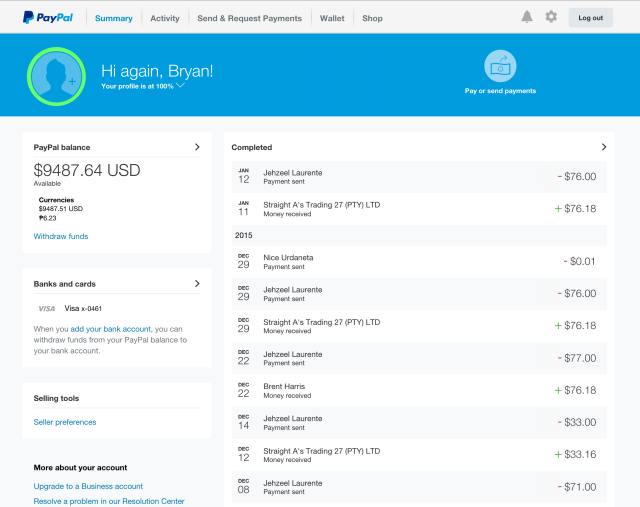The image size is (640, 507).
Task: Expand the profile completion chevron
Action: pos(180,85)
